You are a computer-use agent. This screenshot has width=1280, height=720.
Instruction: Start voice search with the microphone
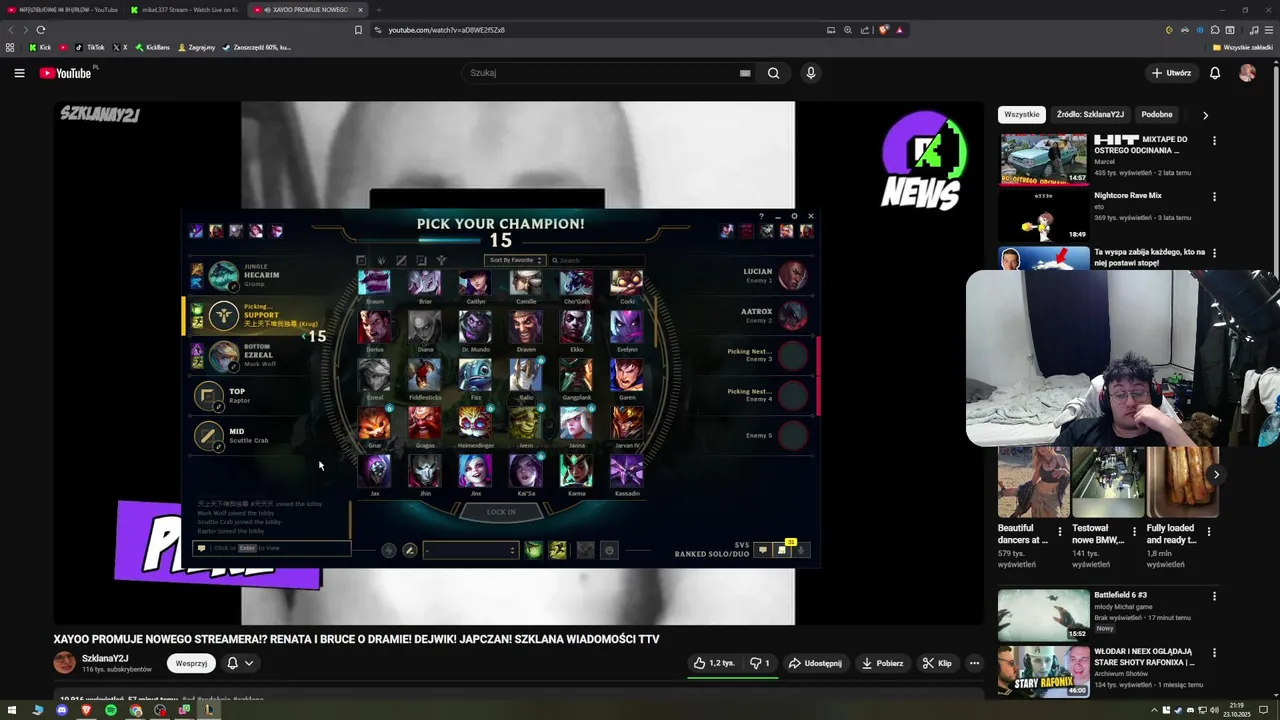click(x=811, y=73)
